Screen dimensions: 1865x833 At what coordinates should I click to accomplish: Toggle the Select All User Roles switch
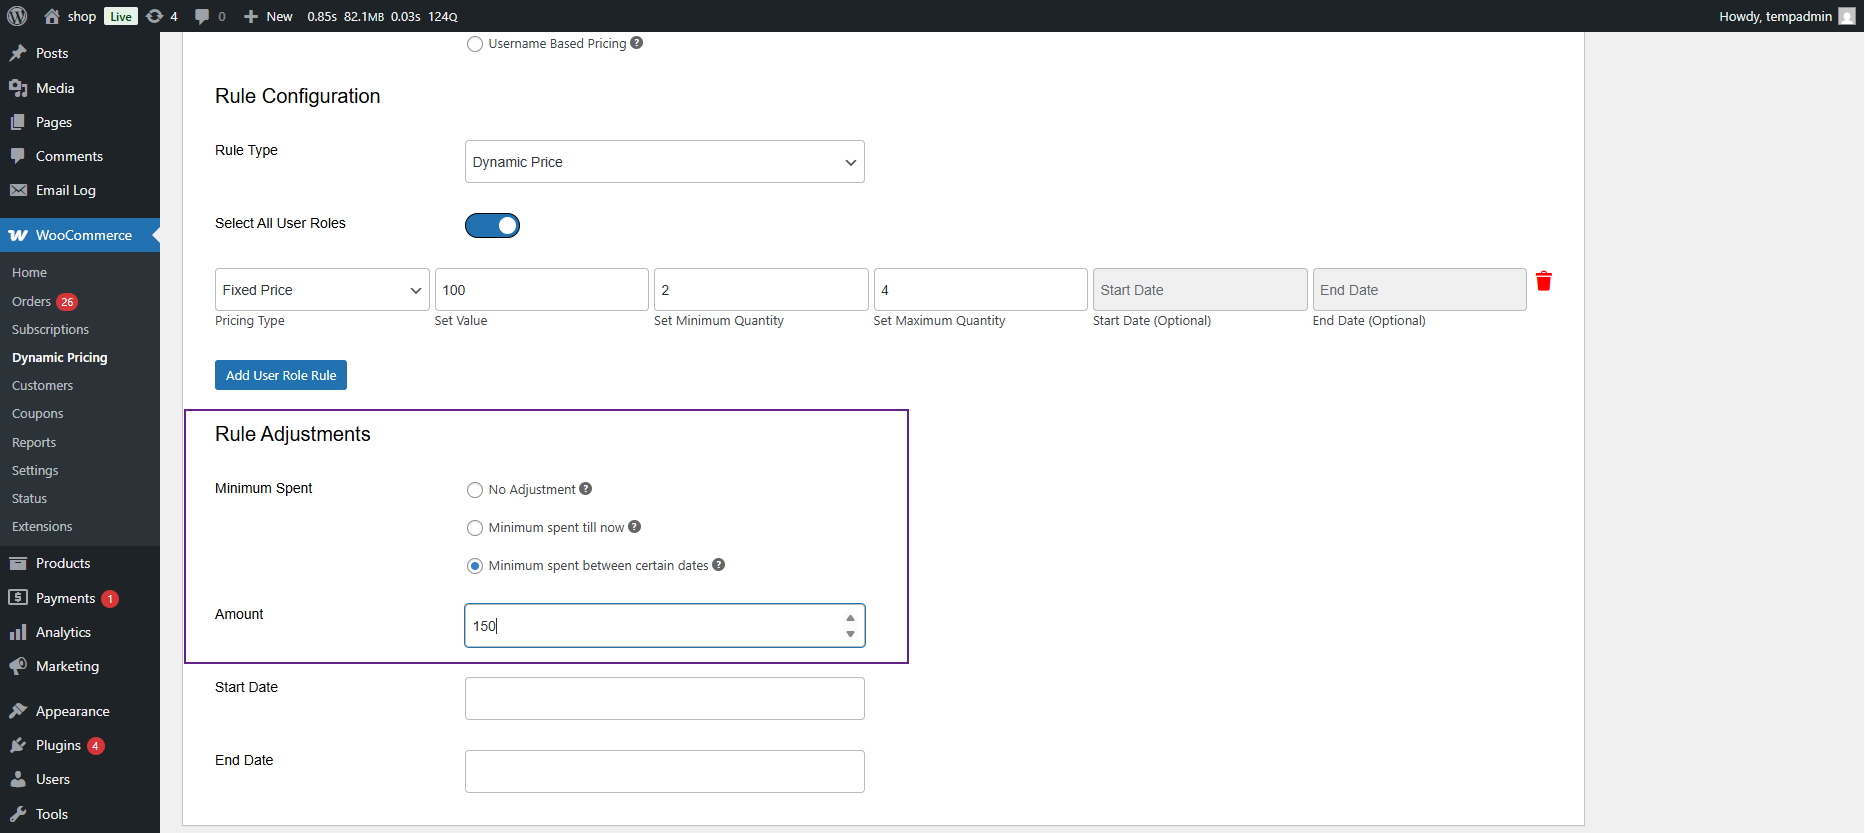pyautogui.click(x=492, y=225)
